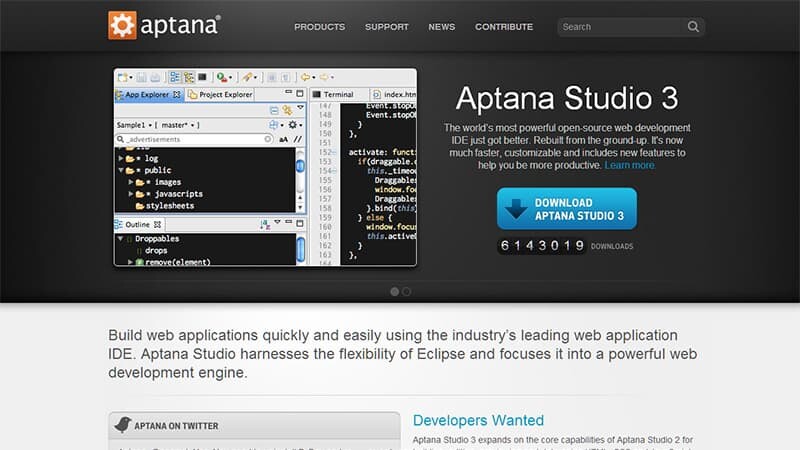Open the Products menu
Viewport: 800px width, 450px height.
319,27
